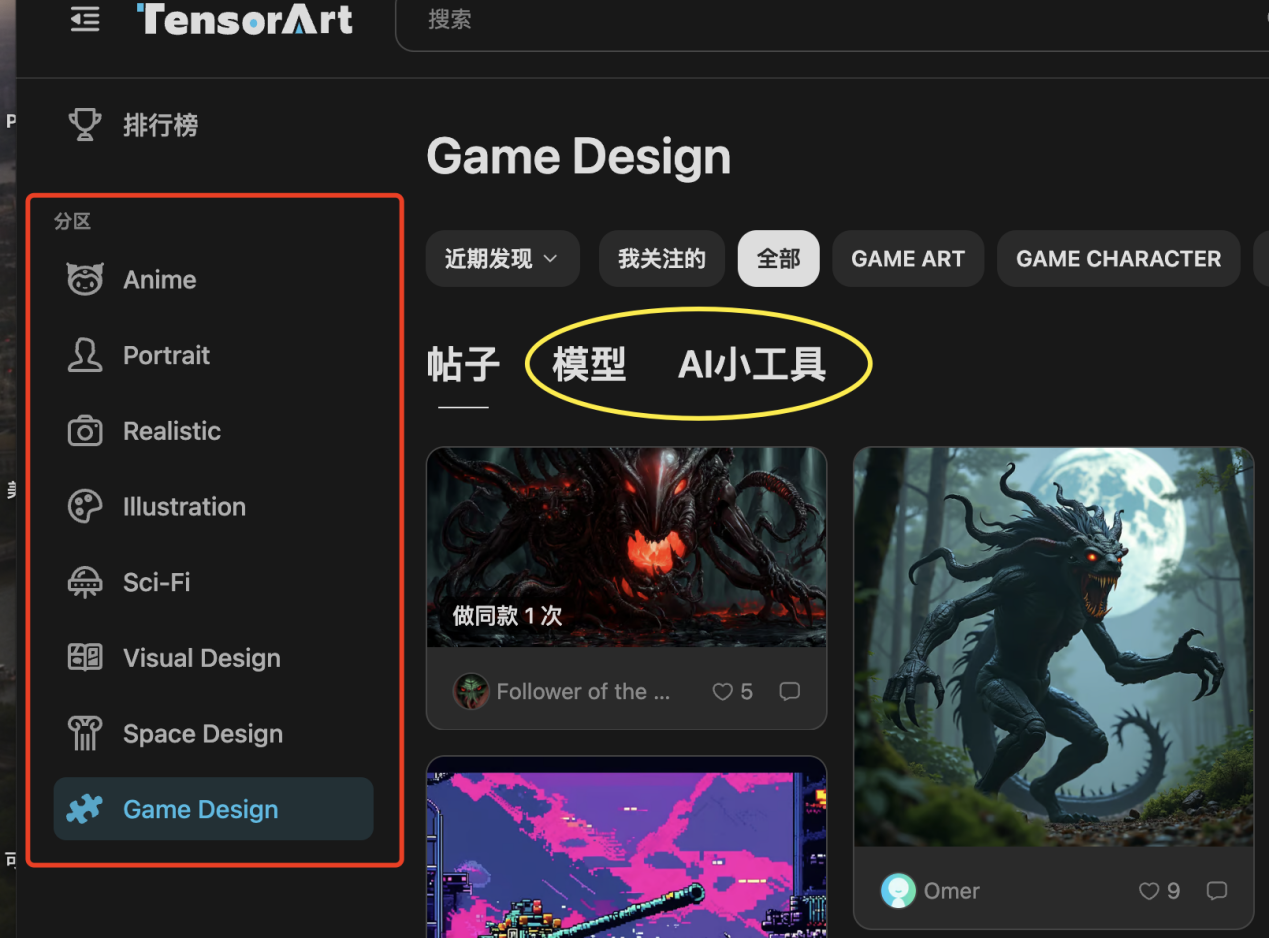The width and height of the screenshot is (1269, 938).
Task: Toggle the 我关注的 filter
Action: (661, 258)
